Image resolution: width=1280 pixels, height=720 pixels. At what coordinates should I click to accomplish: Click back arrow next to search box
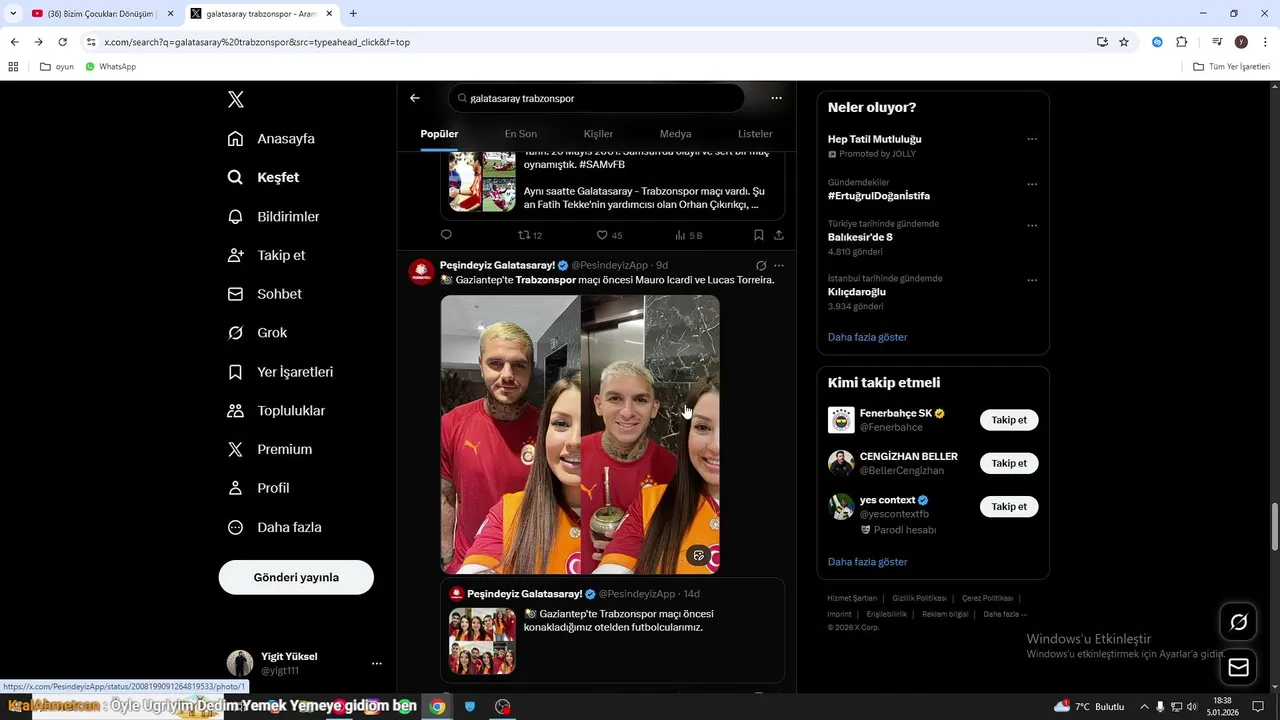tap(415, 98)
